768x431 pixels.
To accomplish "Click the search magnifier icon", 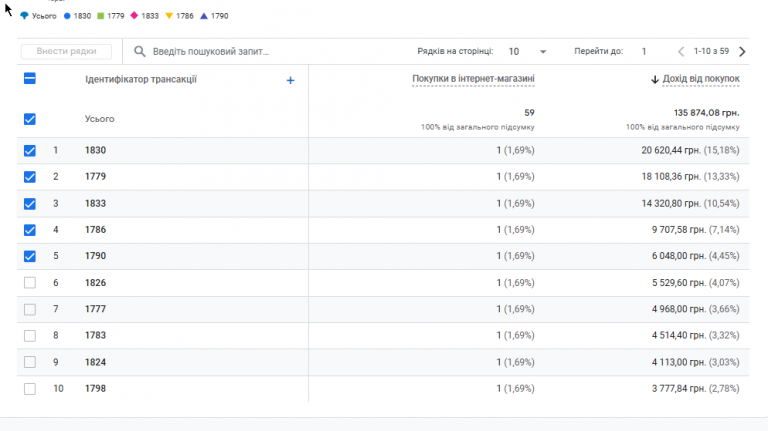I will pyautogui.click(x=140, y=51).
